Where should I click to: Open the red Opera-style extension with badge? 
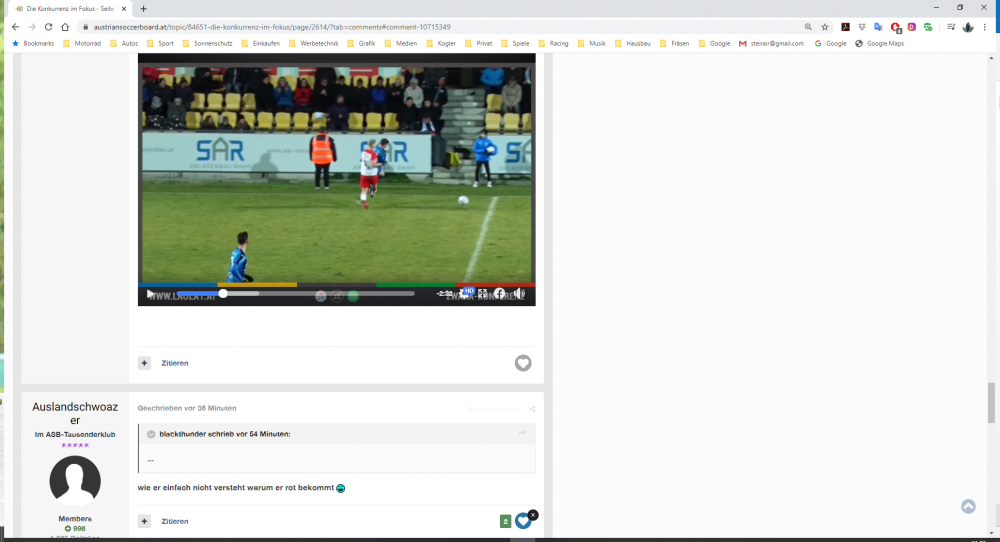pyautogui.click(x=895, y=27)
